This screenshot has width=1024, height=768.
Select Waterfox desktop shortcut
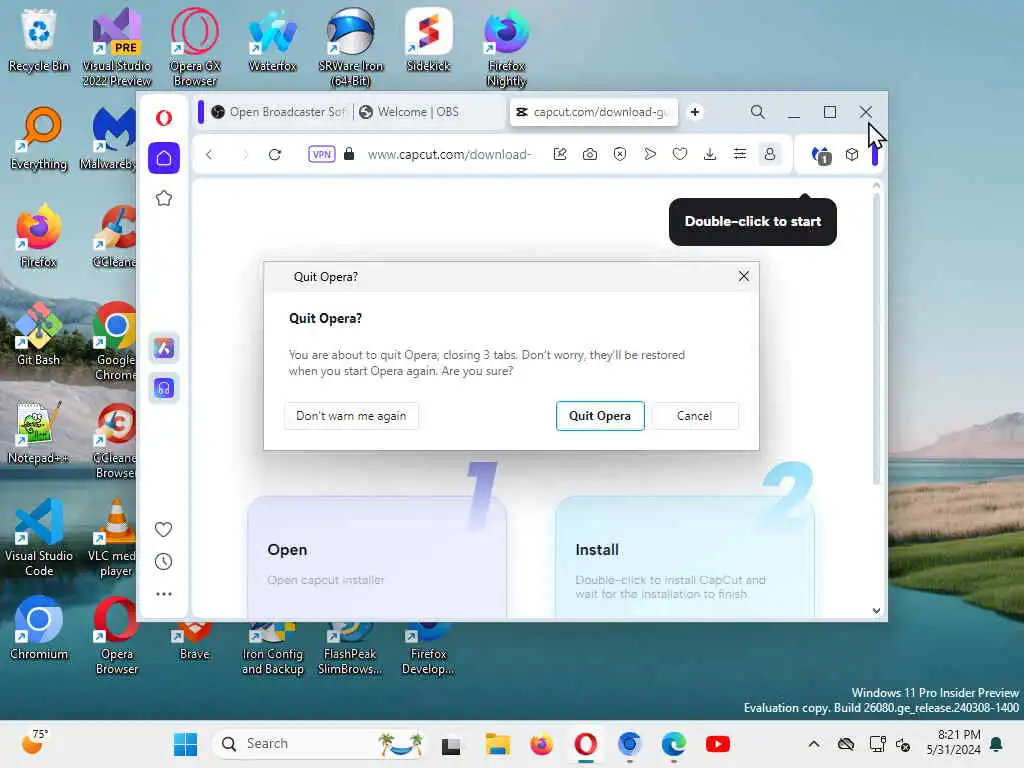[272, 40]
